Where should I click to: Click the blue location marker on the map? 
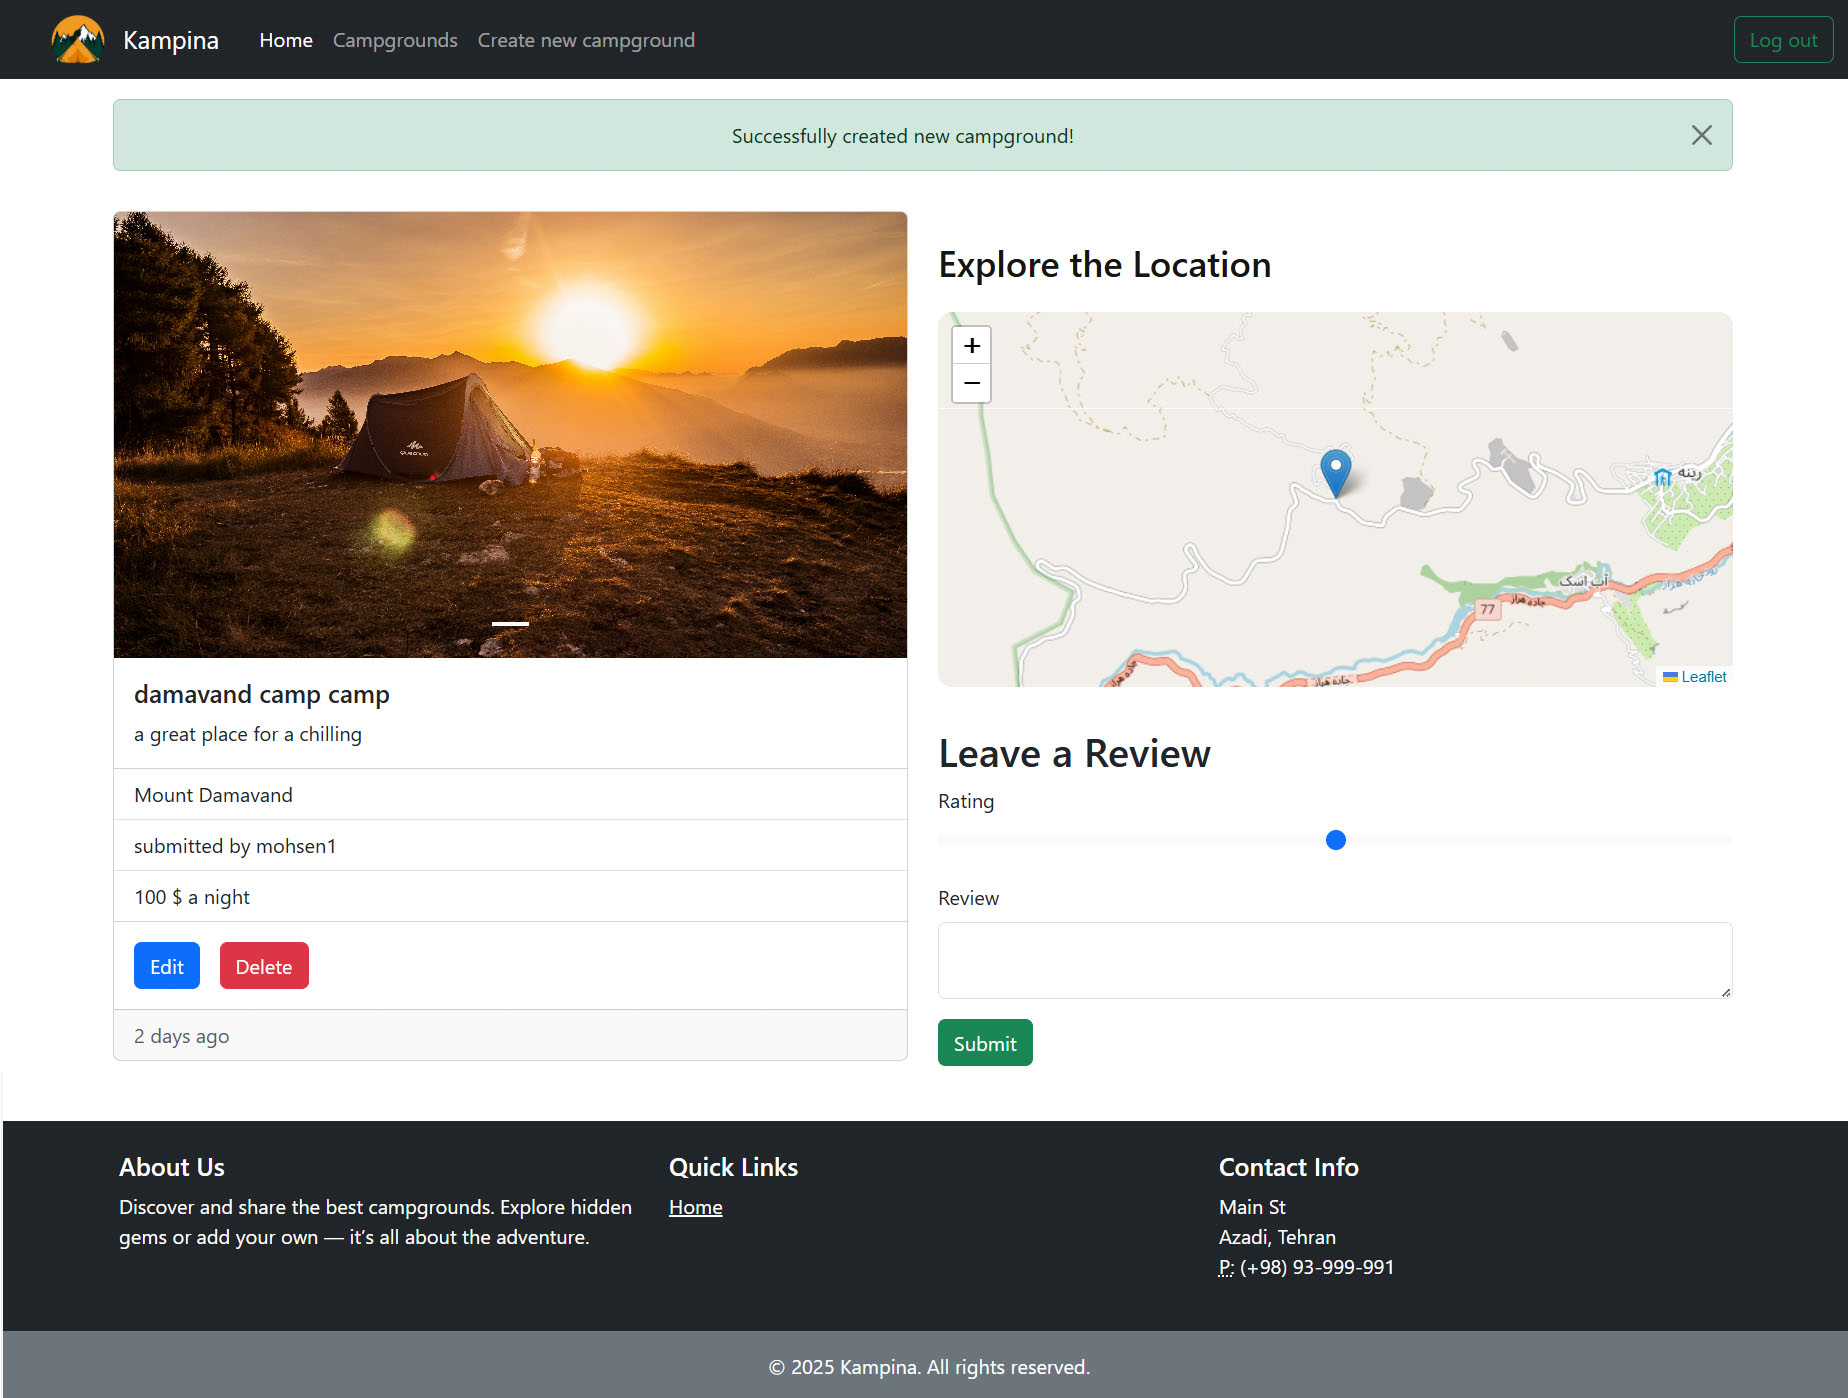coord(1335,471)
